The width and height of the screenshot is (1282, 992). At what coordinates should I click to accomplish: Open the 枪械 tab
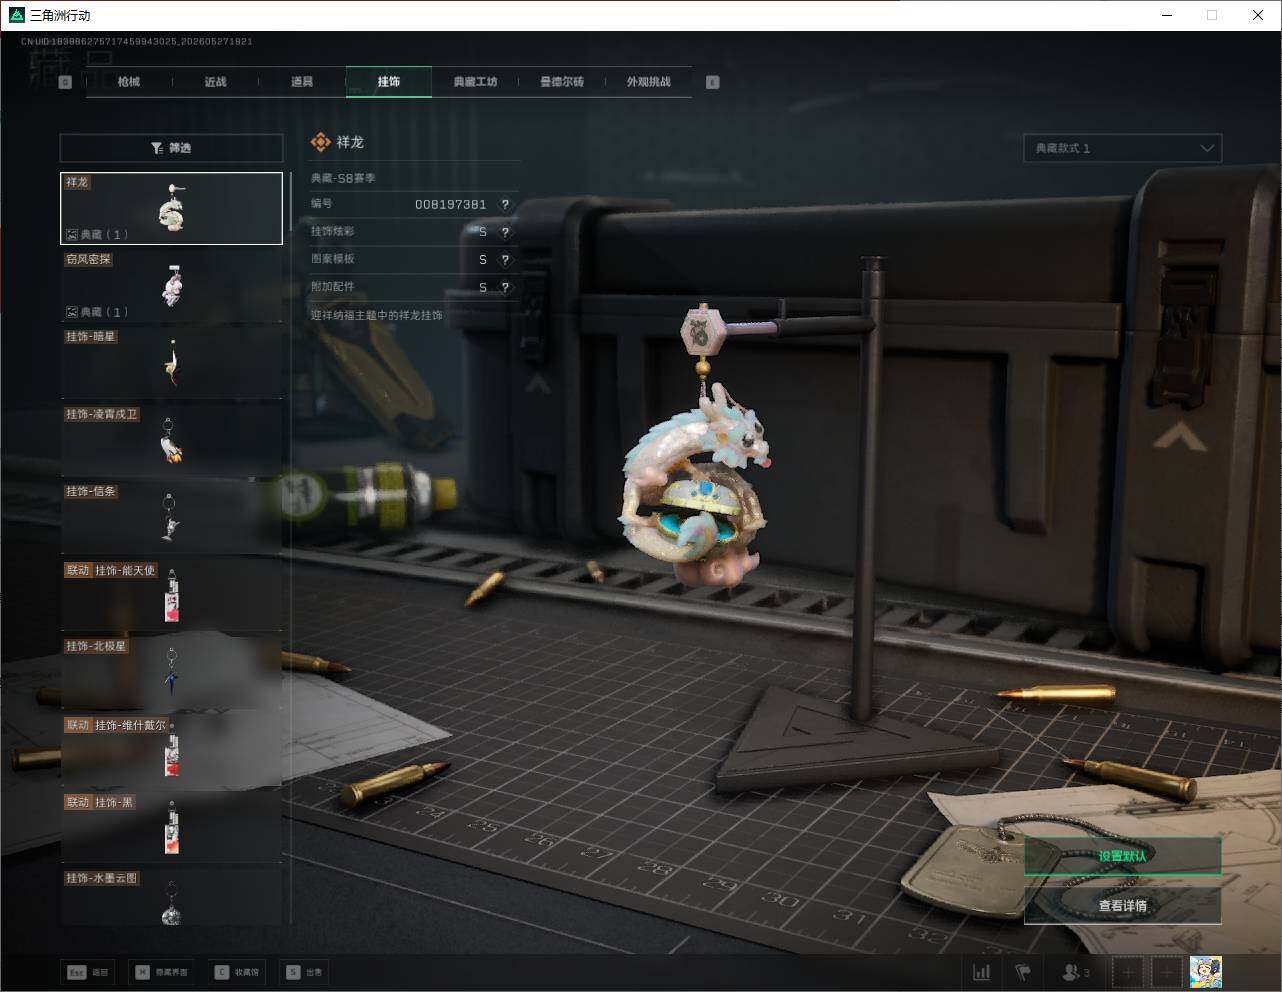pyautogui.click(x=129, y=82)
